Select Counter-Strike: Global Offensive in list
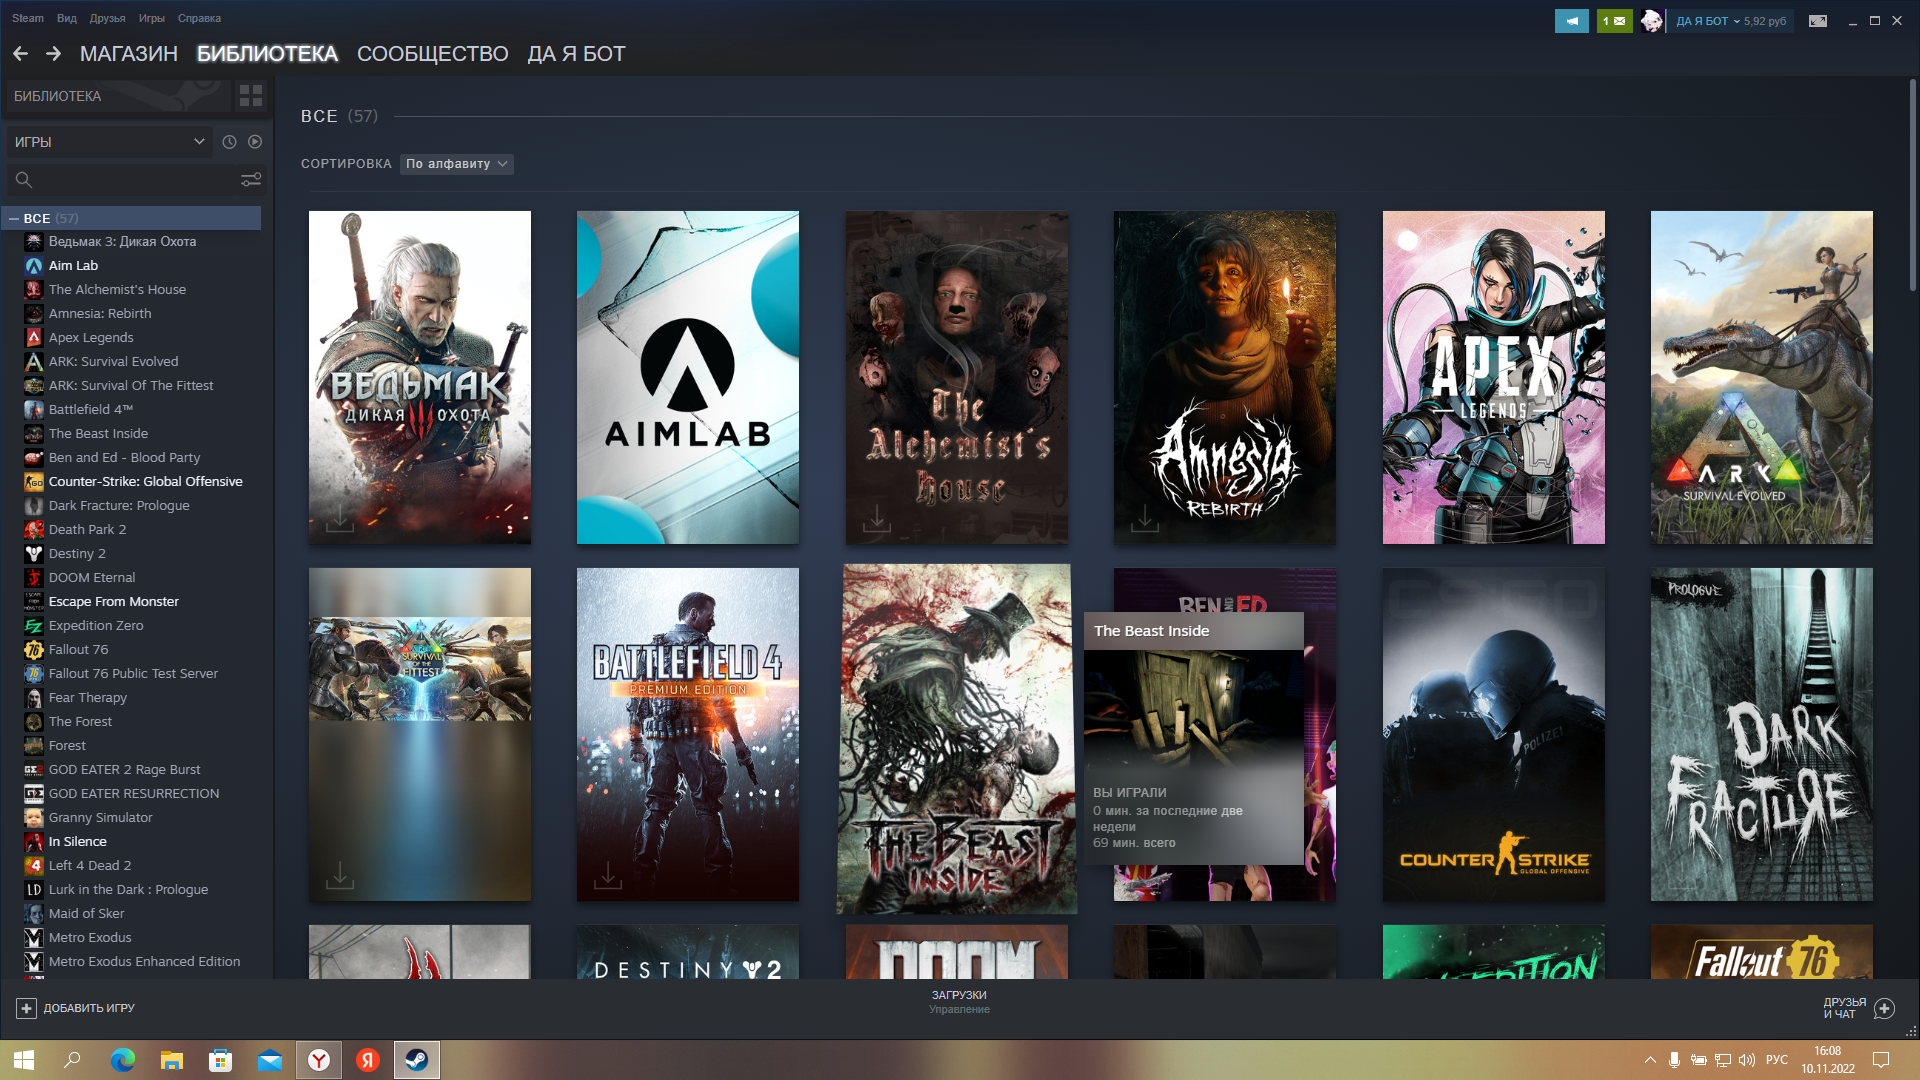Screen dimensions: 1920x1080 [145, 482]
